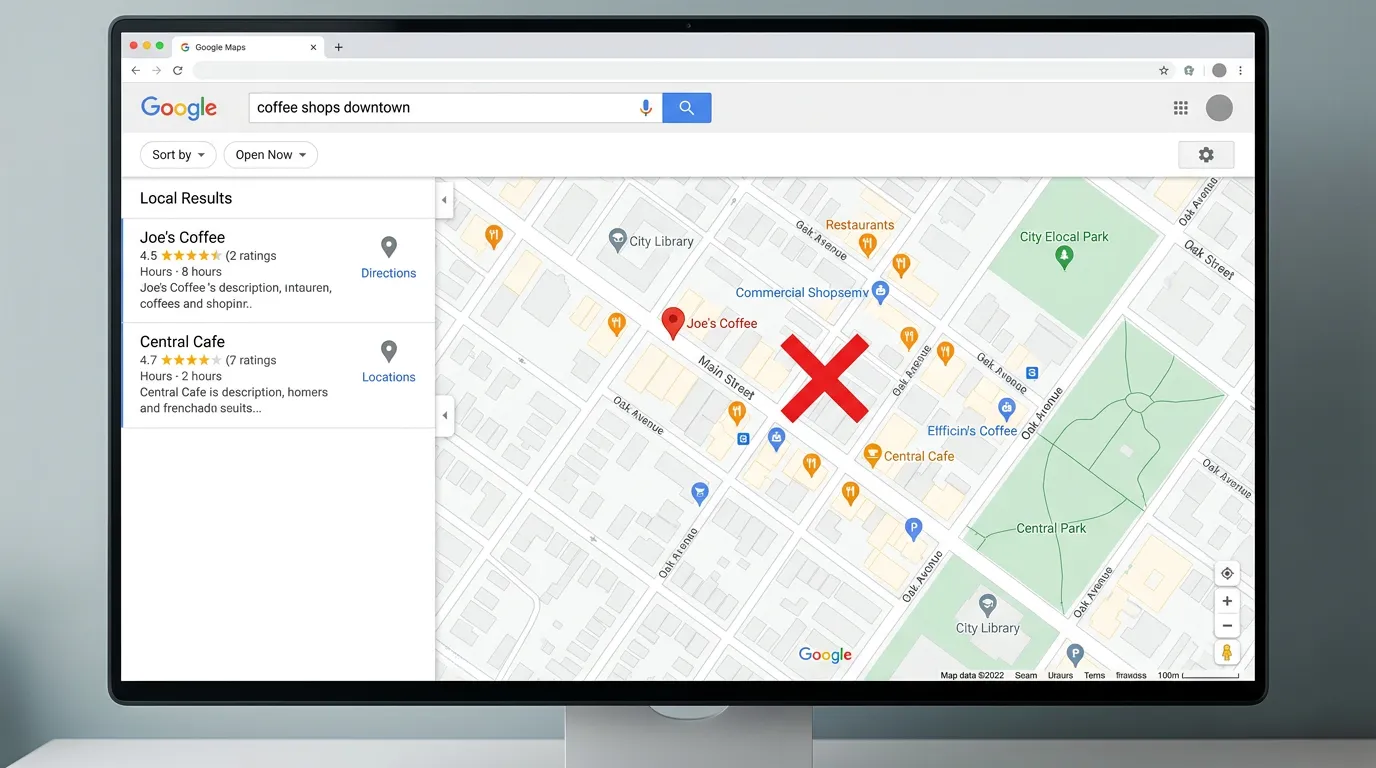Click the blue magnifier search button
The width and height of the screenshot is (1376, 768).
point(686,108)
